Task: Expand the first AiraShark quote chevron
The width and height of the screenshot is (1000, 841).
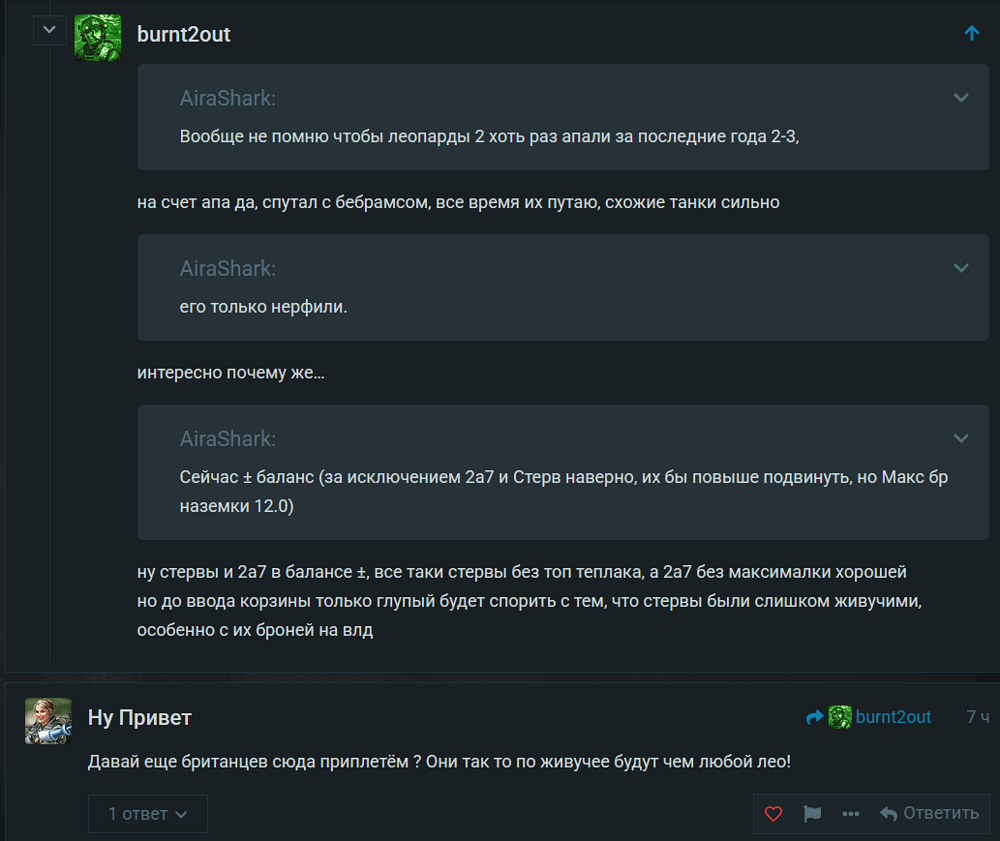Action: [960, 98]
